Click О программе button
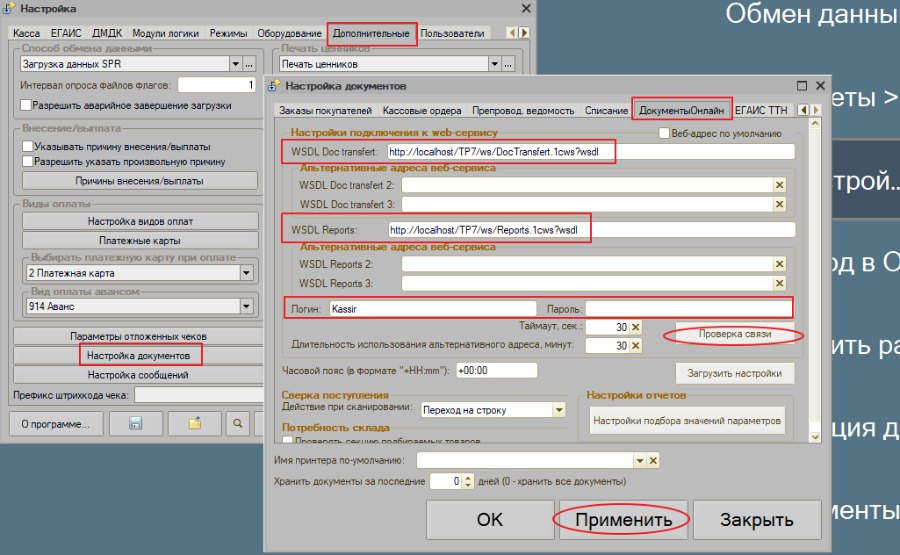This screenshot has height=555, width=900. pos(56,424)
